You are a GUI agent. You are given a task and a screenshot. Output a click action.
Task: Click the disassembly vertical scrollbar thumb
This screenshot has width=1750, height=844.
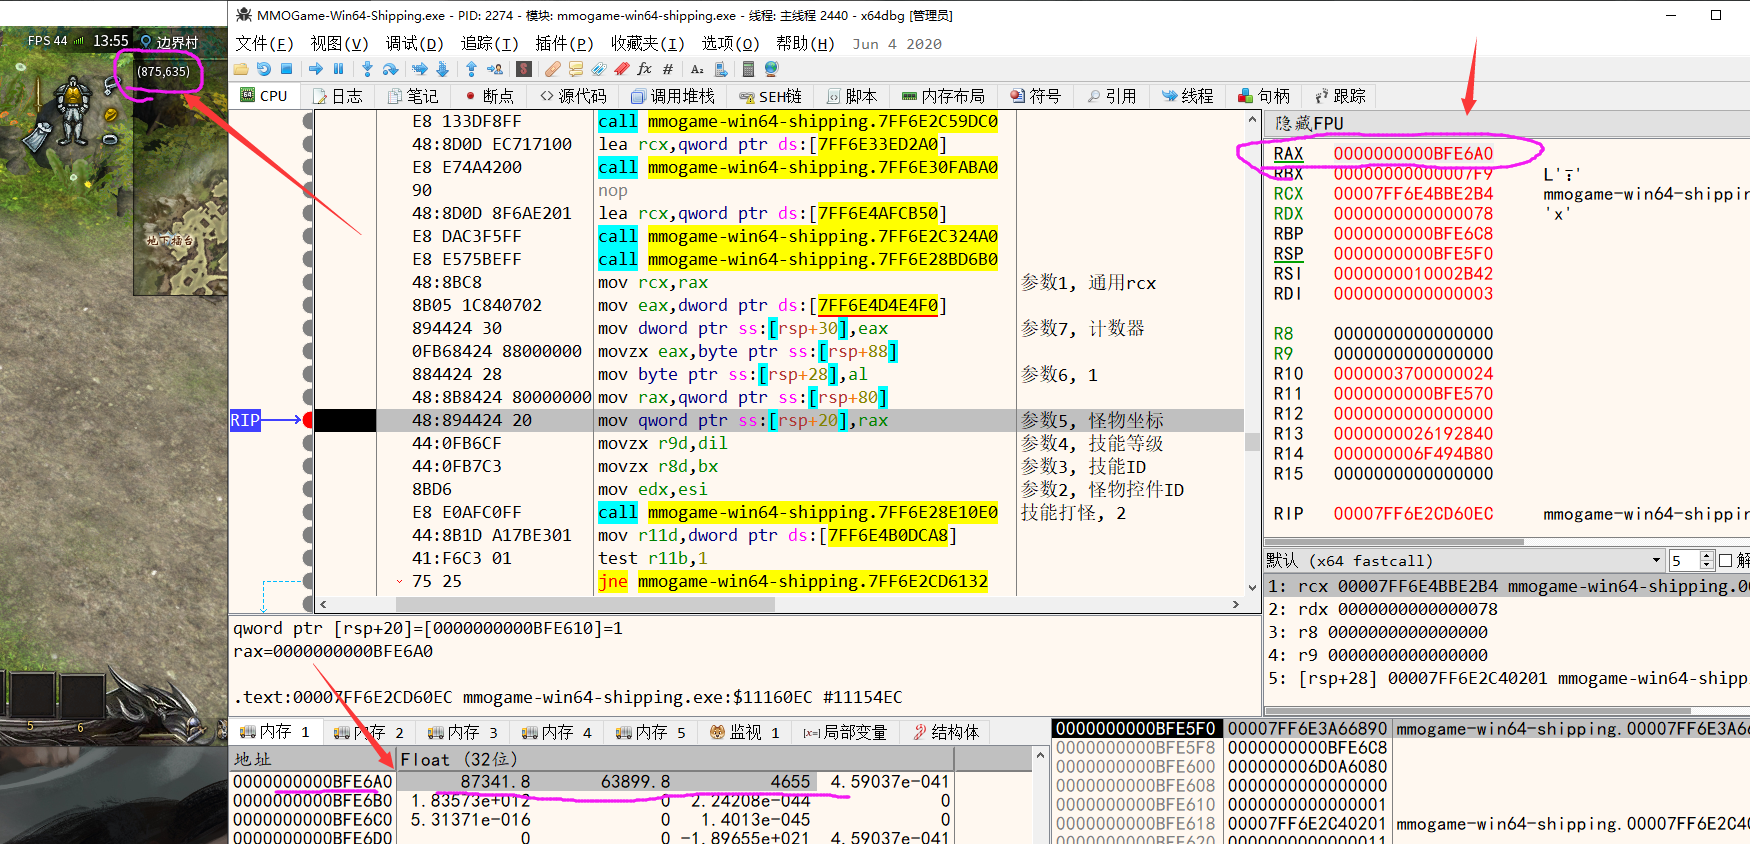coord(1252,442)
